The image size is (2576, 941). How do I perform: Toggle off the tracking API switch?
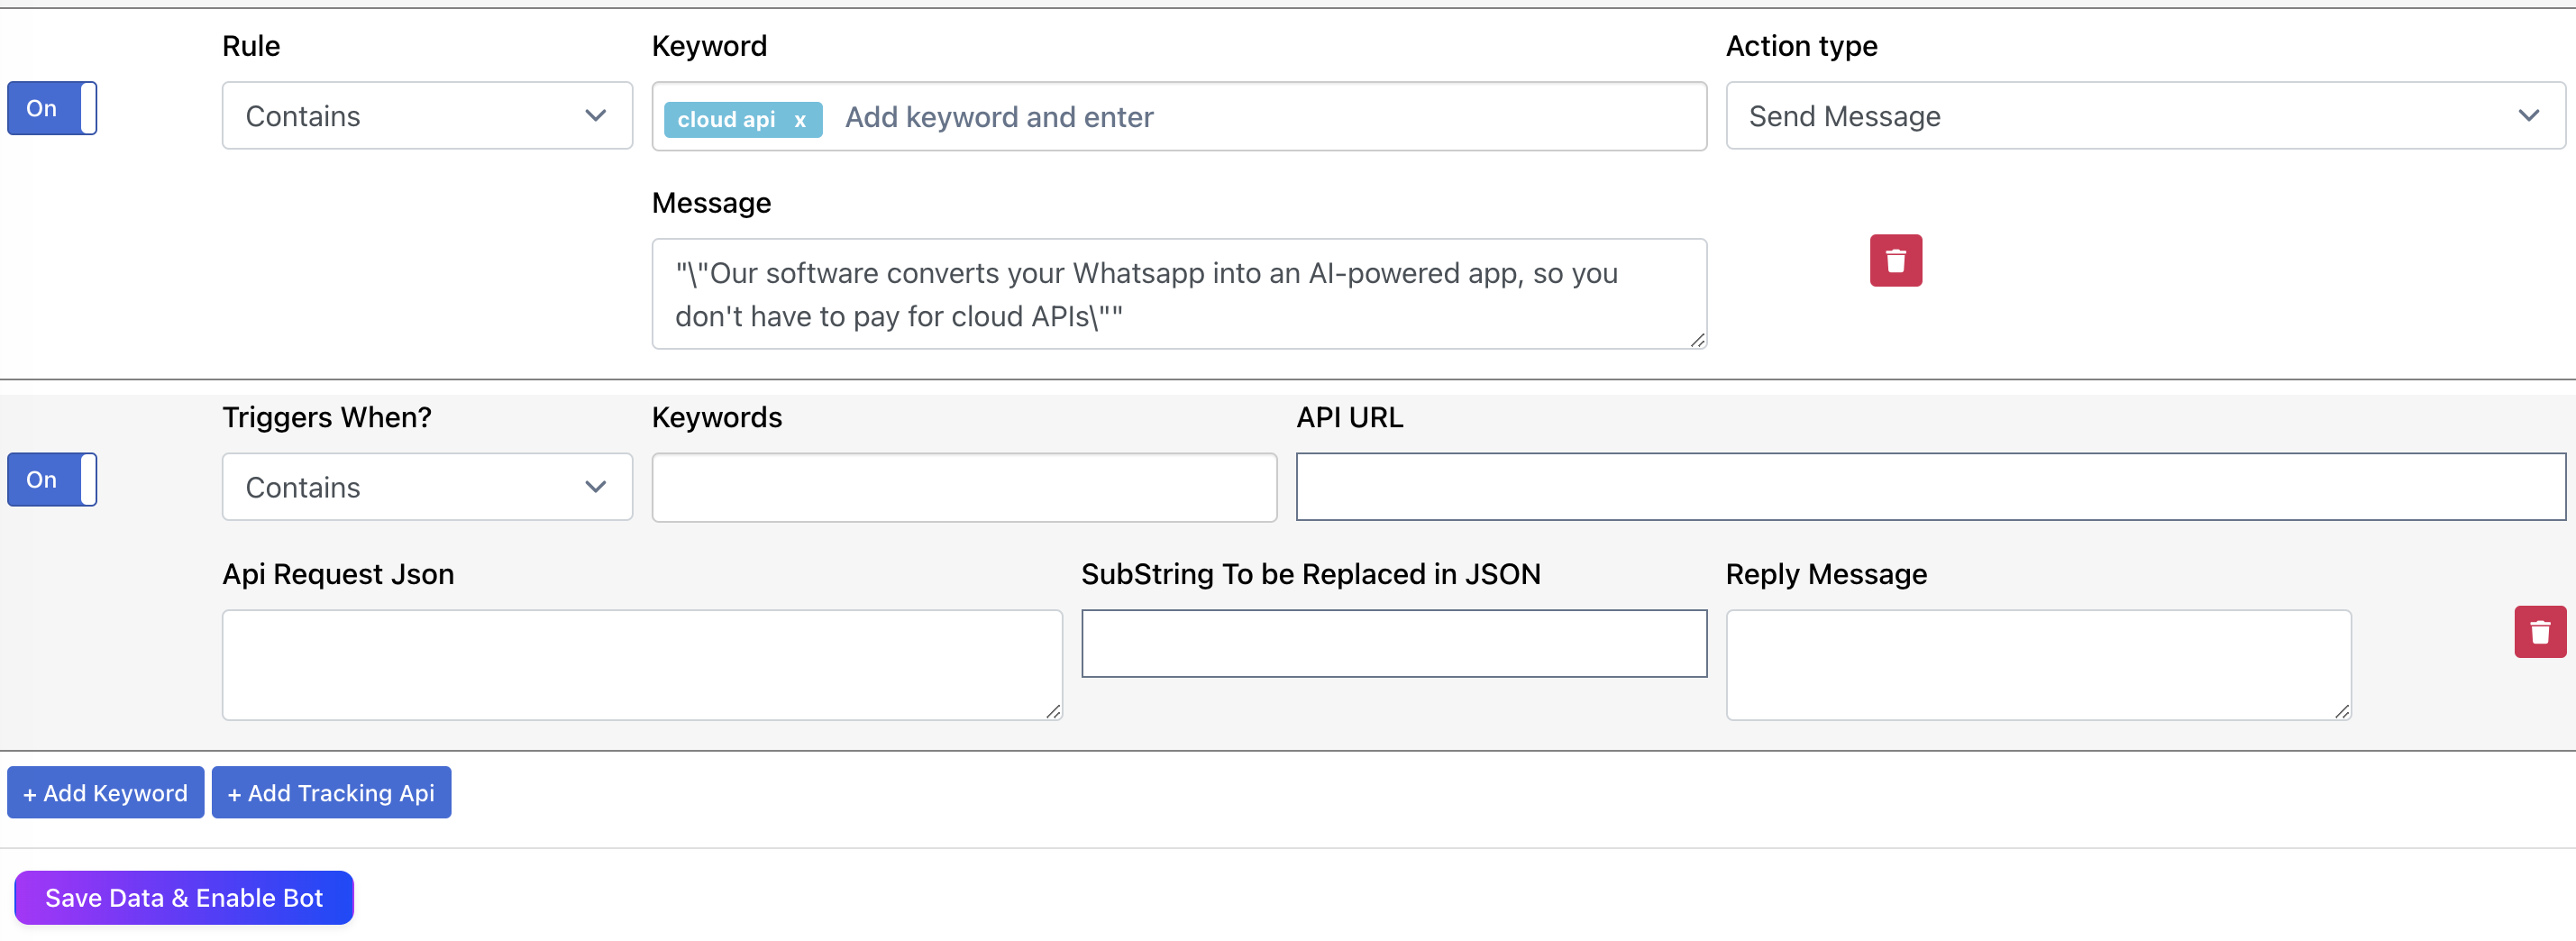(x=52, y=480)
